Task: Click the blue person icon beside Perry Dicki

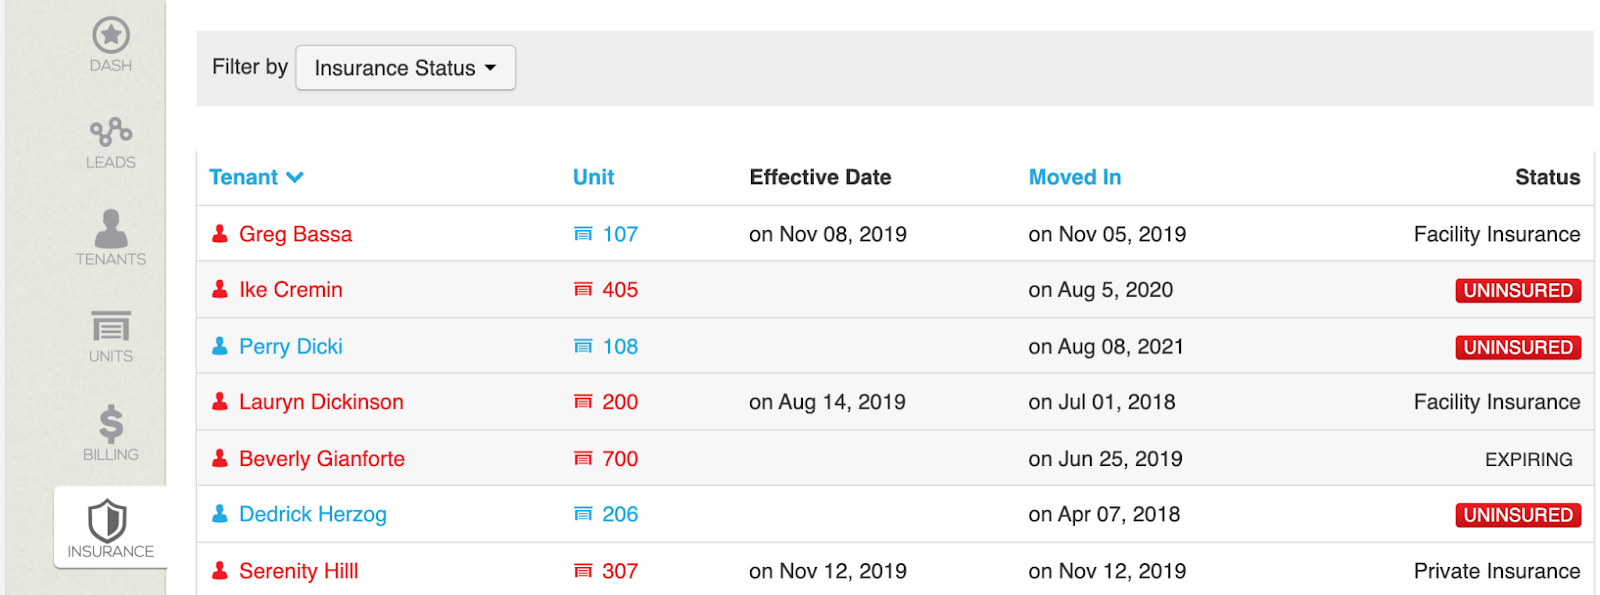Action: click(x=220, y=347)
